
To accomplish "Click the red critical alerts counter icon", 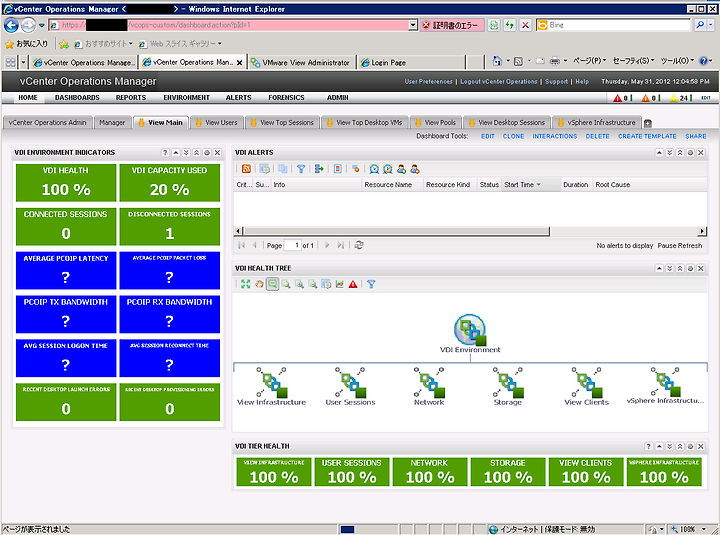I will [x=617, y=98].
